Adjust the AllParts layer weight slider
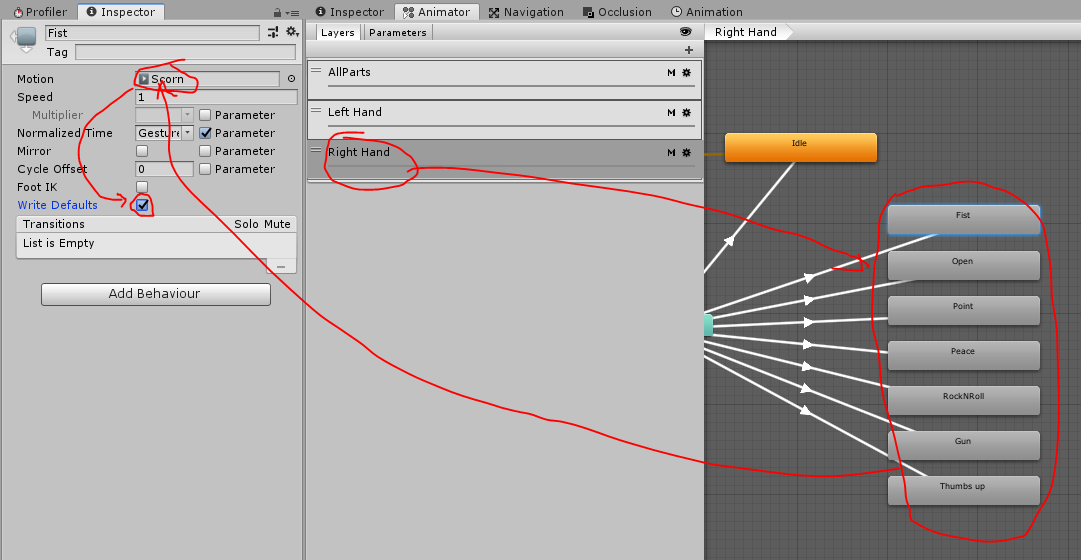Image resolution: width=1081 pixels, height=560 pixels. (511, 86)
